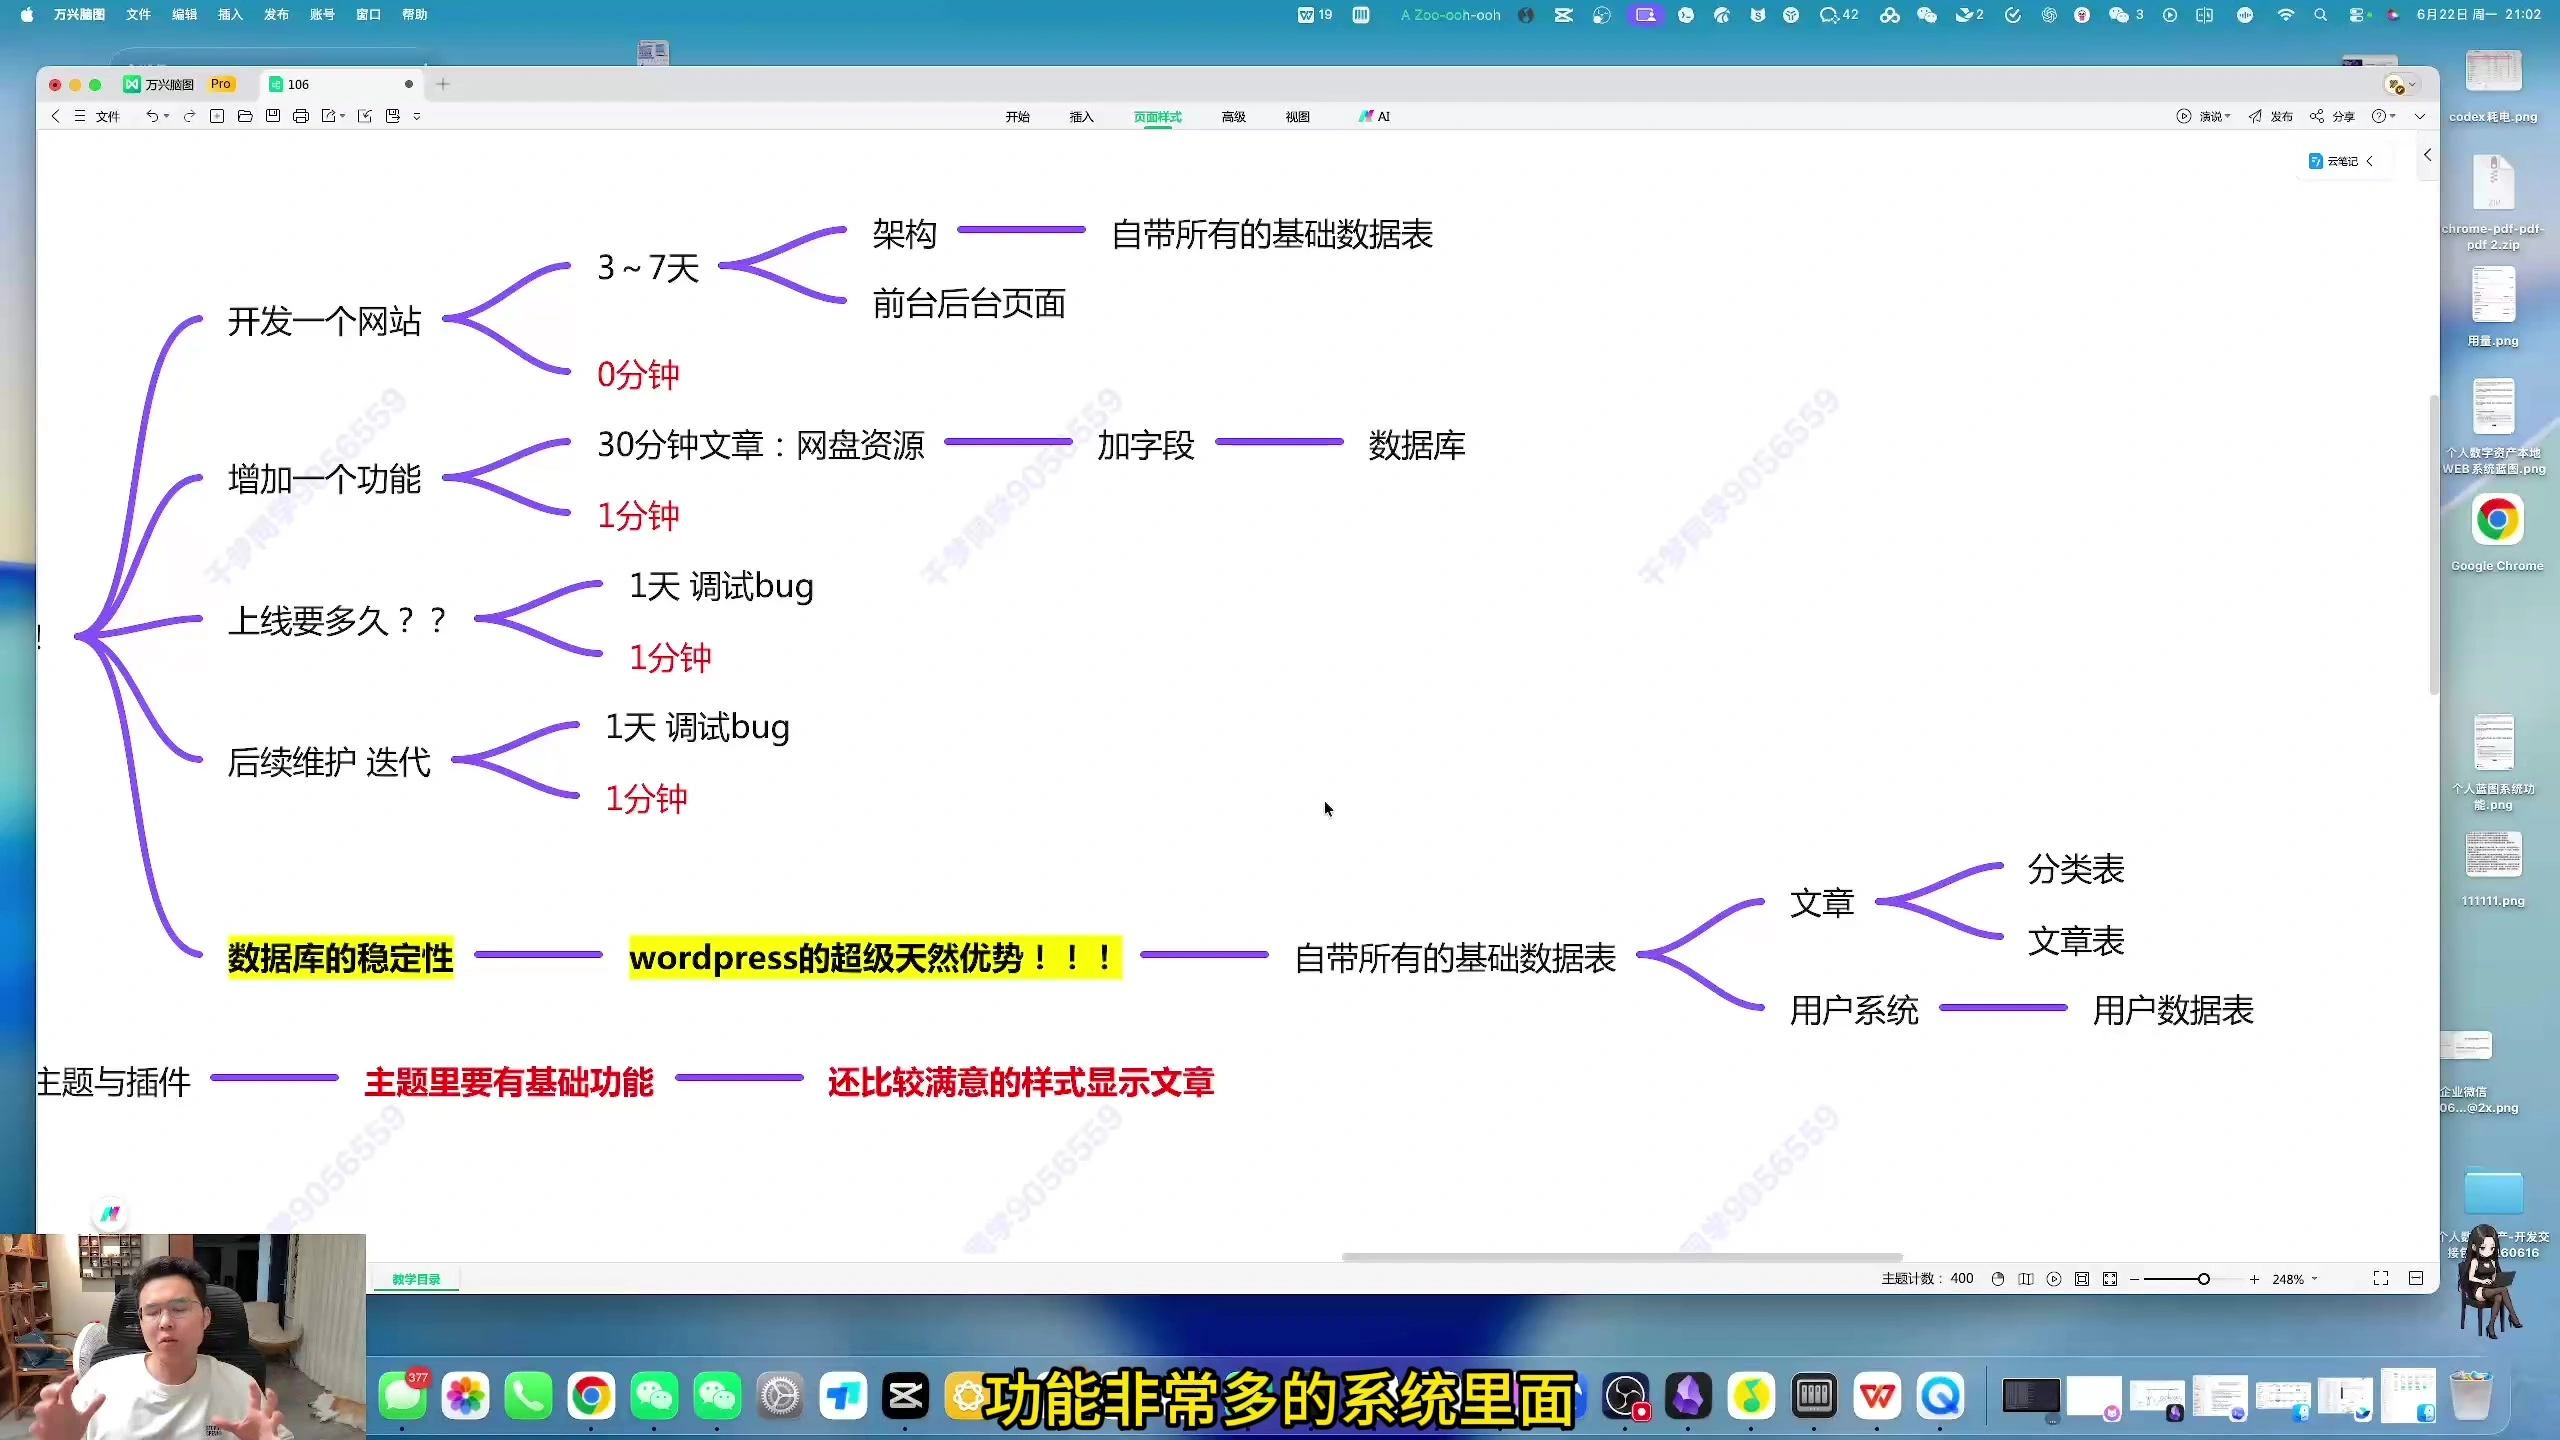The image size is (2560, 1440).
Task: Open codex耗电.png desktop file
Action: (x=2493, y=86)
